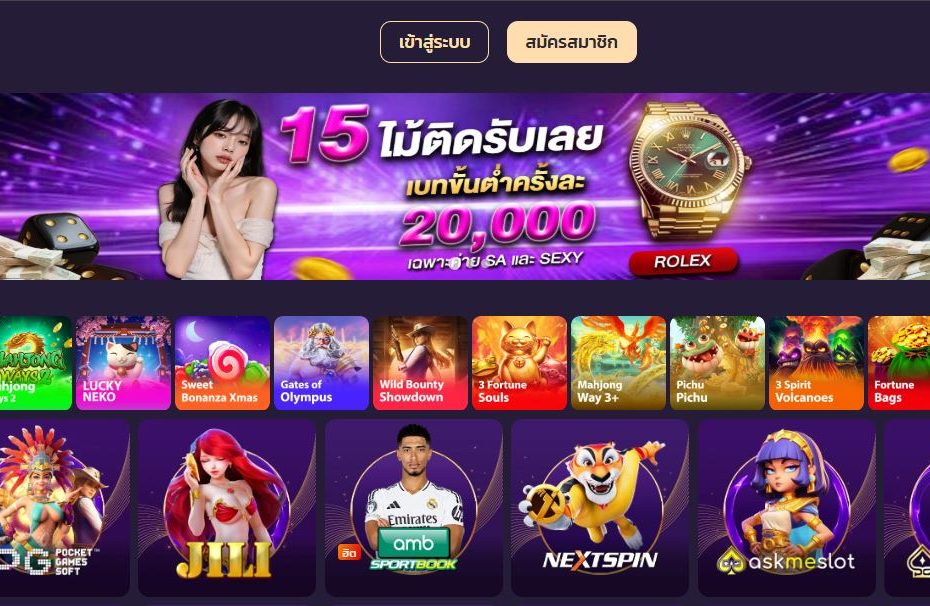Click the red ROLEX label on banner
Screen dimensions: 930x606
[x=683, y=261]
